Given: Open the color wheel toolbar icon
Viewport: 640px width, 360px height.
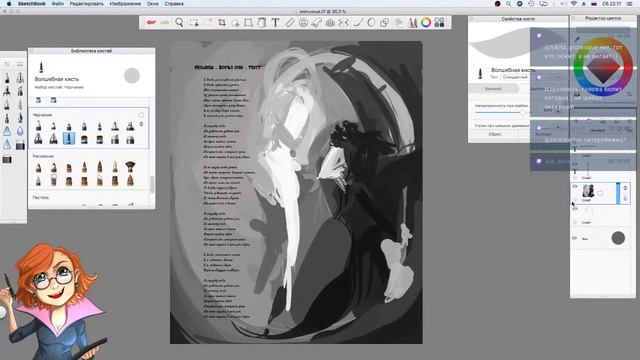Looking at the screenshot, I should tap(426, 23).
